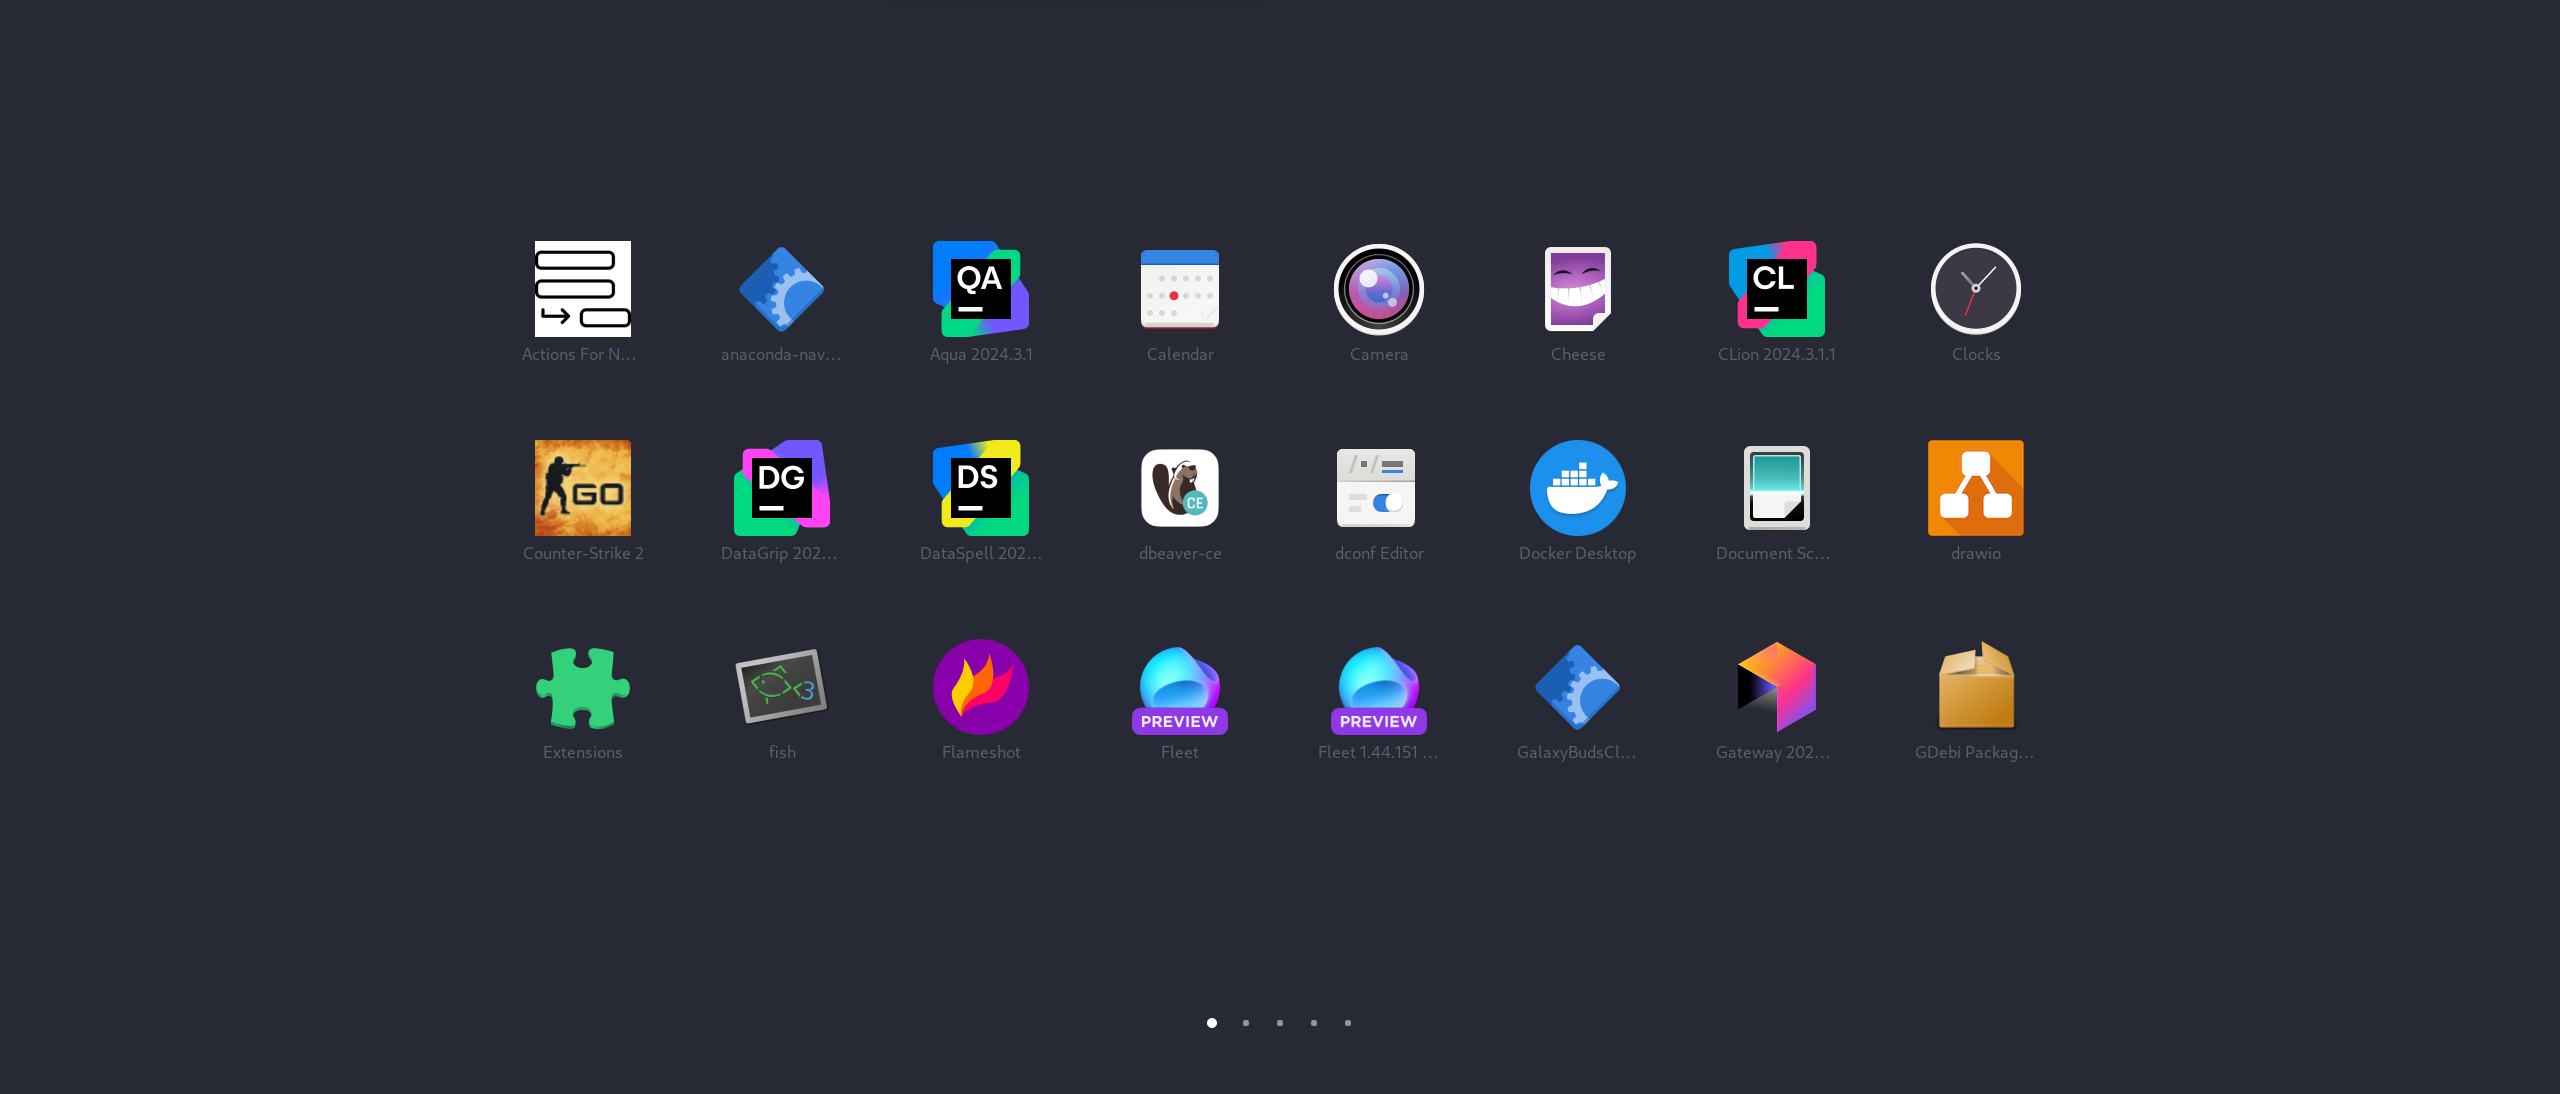Screen dimensions: 2560x1094
Task: Open the Docker Desktop app
Action: point(1577,488)
